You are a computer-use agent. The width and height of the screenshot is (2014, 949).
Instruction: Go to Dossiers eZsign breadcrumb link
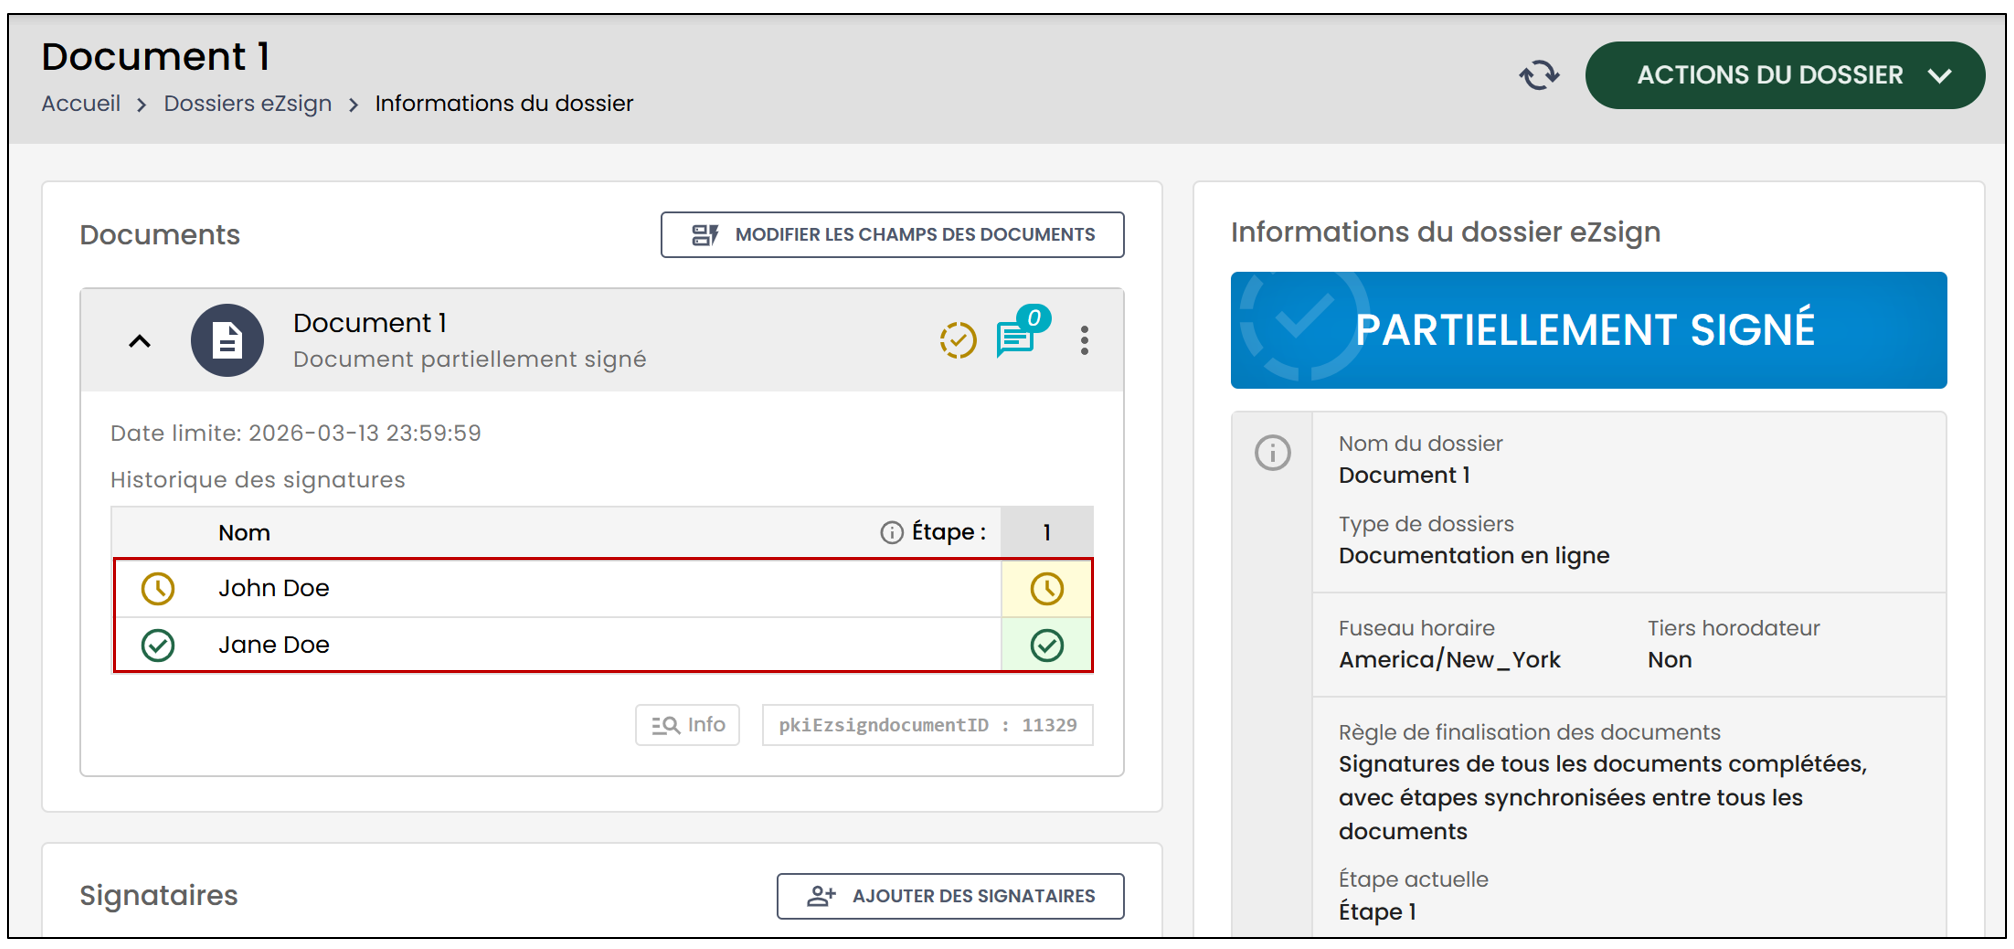(x=248, y=103)
